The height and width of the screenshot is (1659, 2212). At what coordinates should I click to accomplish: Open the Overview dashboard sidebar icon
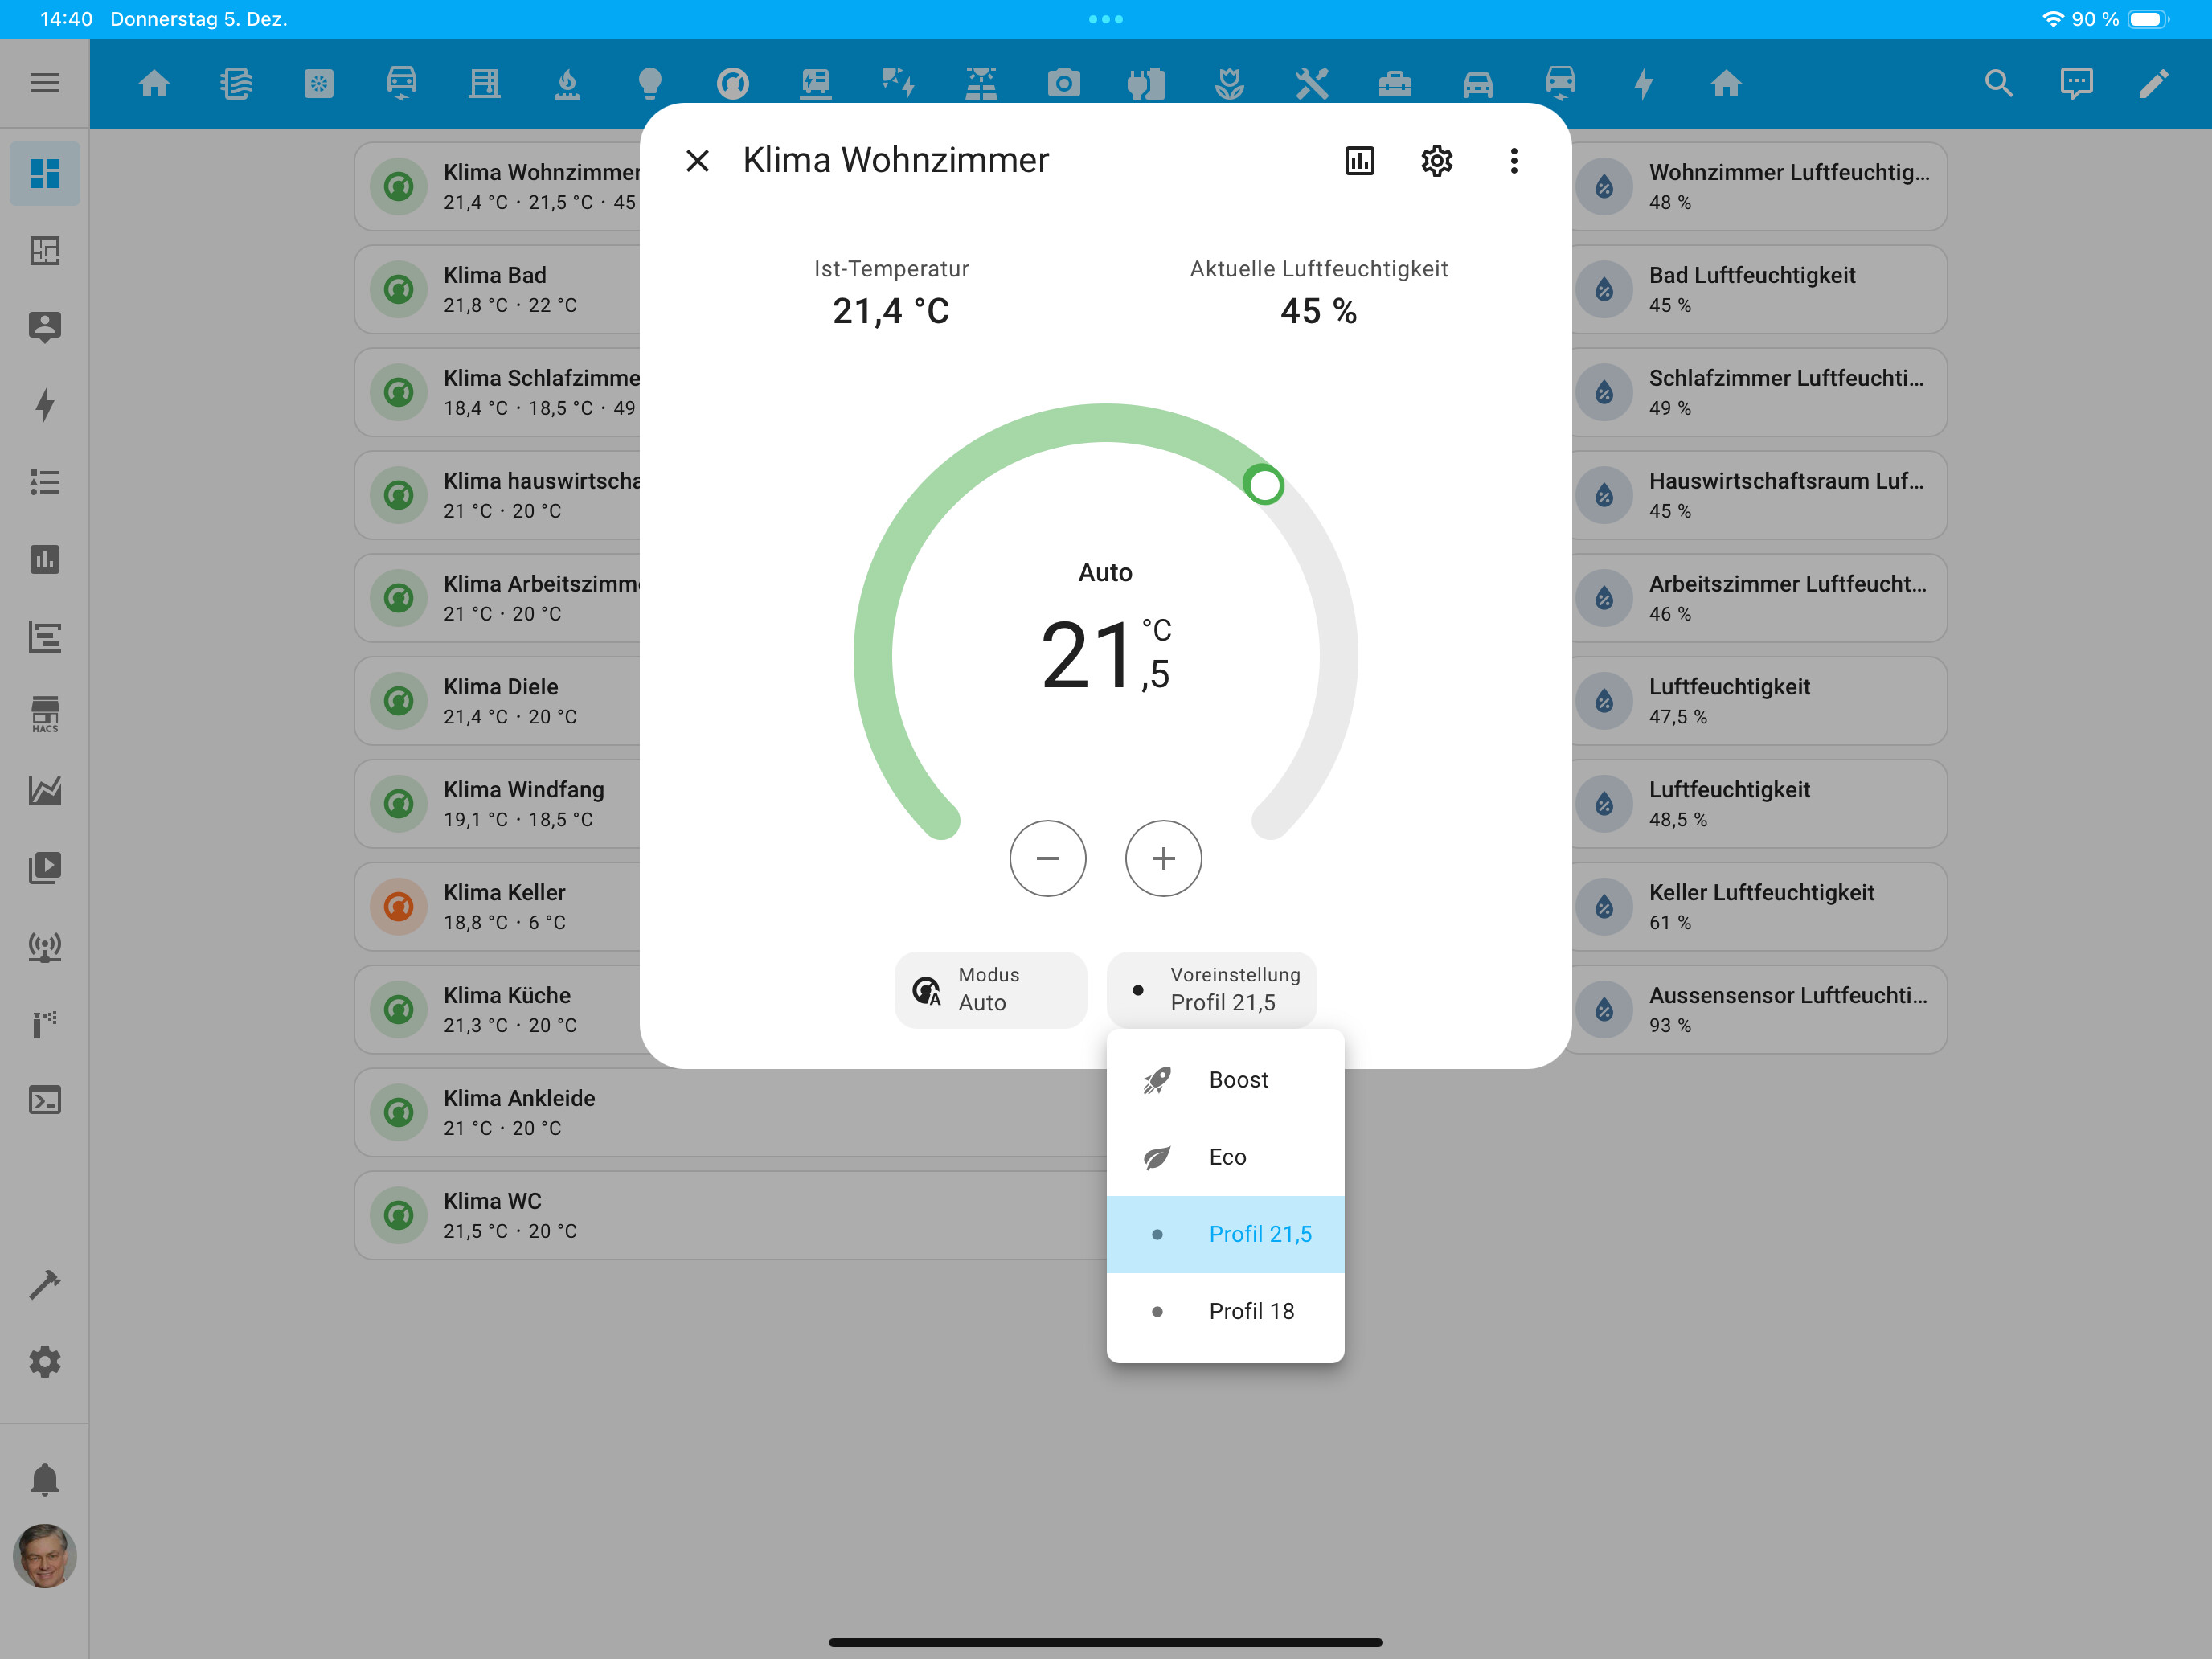coord(44,173)
